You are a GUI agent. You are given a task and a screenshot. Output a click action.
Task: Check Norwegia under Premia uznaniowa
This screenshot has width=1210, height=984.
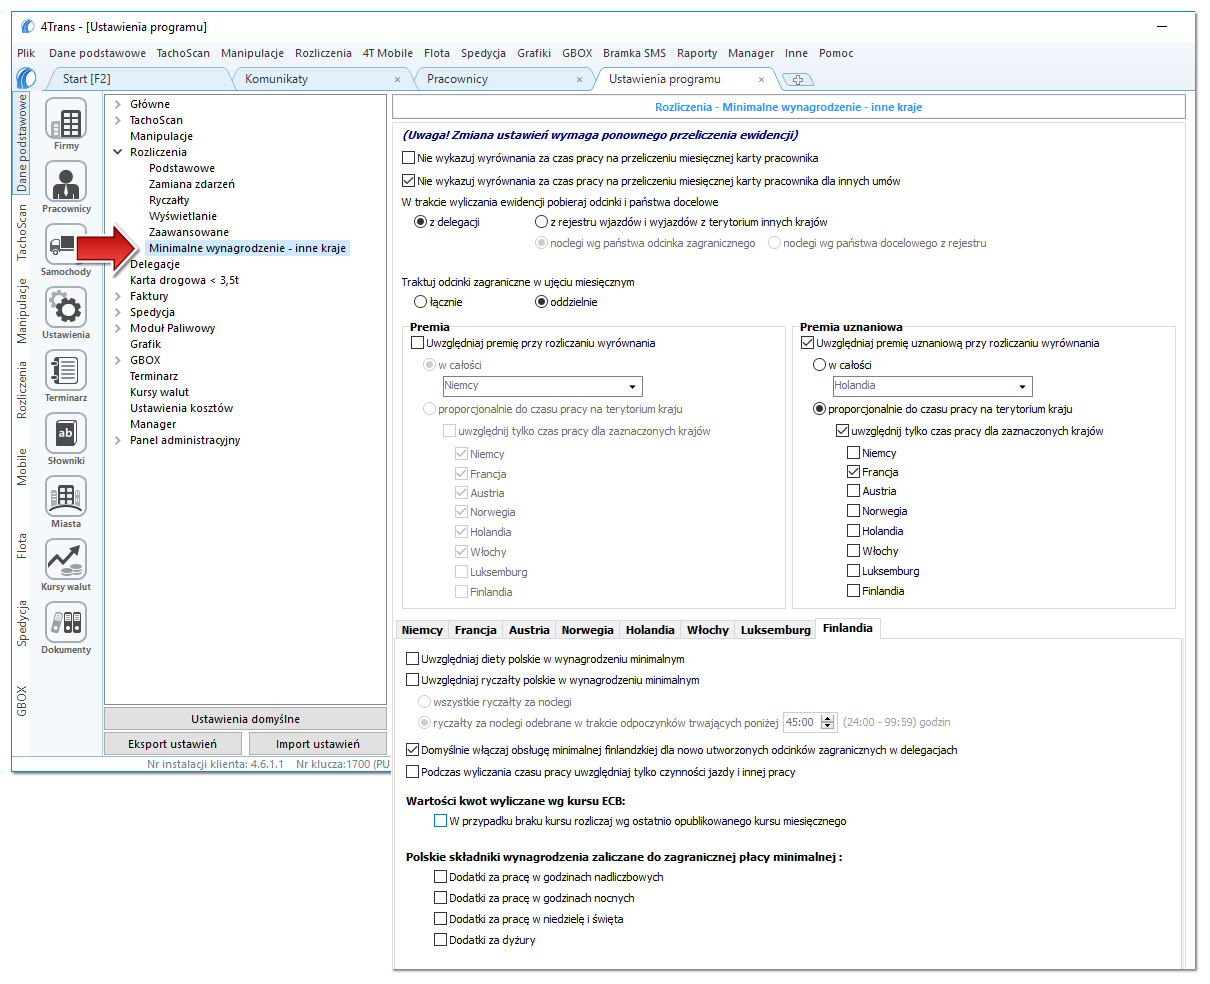[x=854, y=511]
